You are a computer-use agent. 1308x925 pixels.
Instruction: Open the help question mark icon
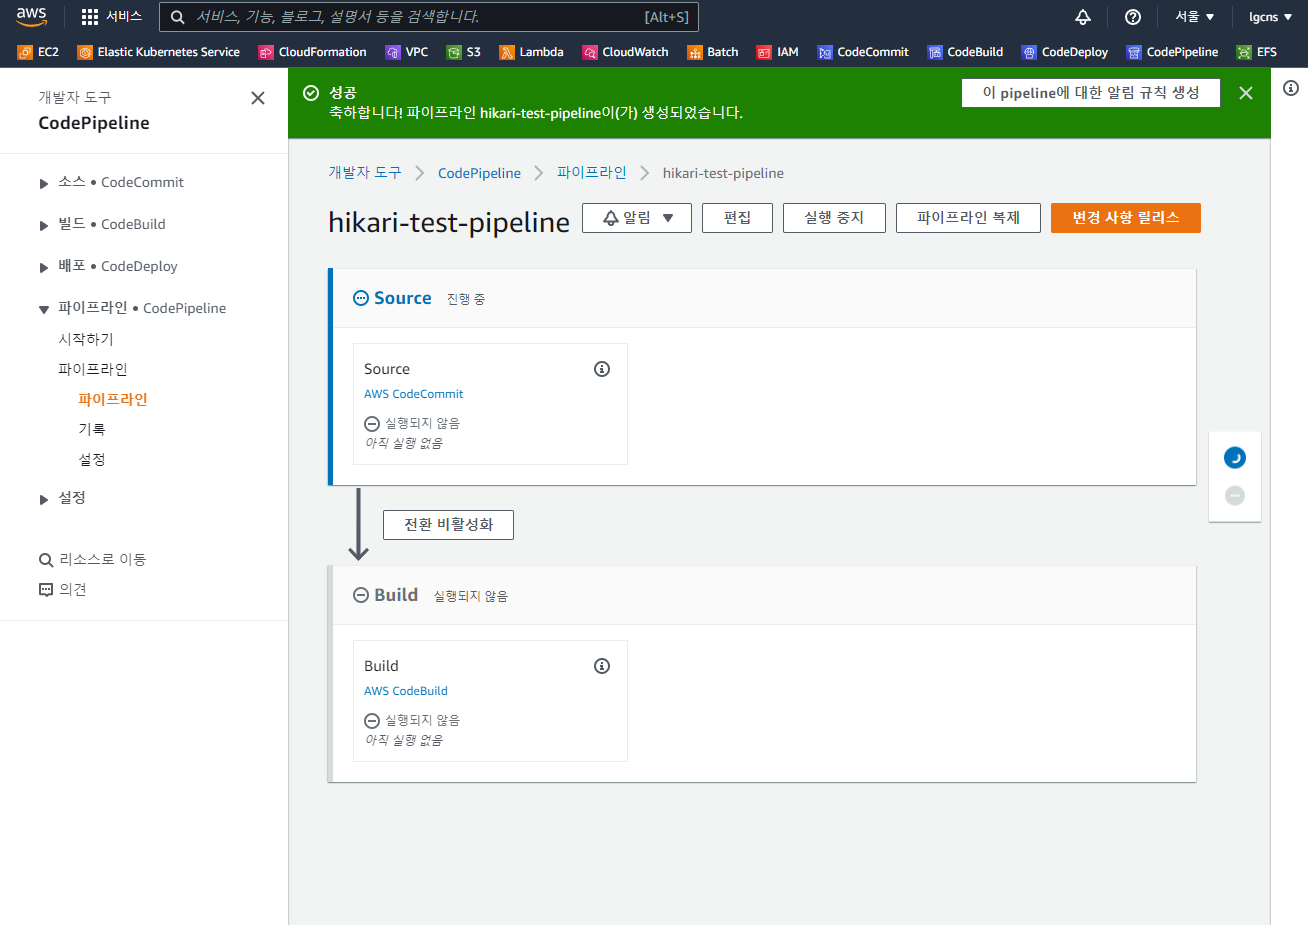coord(1133,17)
